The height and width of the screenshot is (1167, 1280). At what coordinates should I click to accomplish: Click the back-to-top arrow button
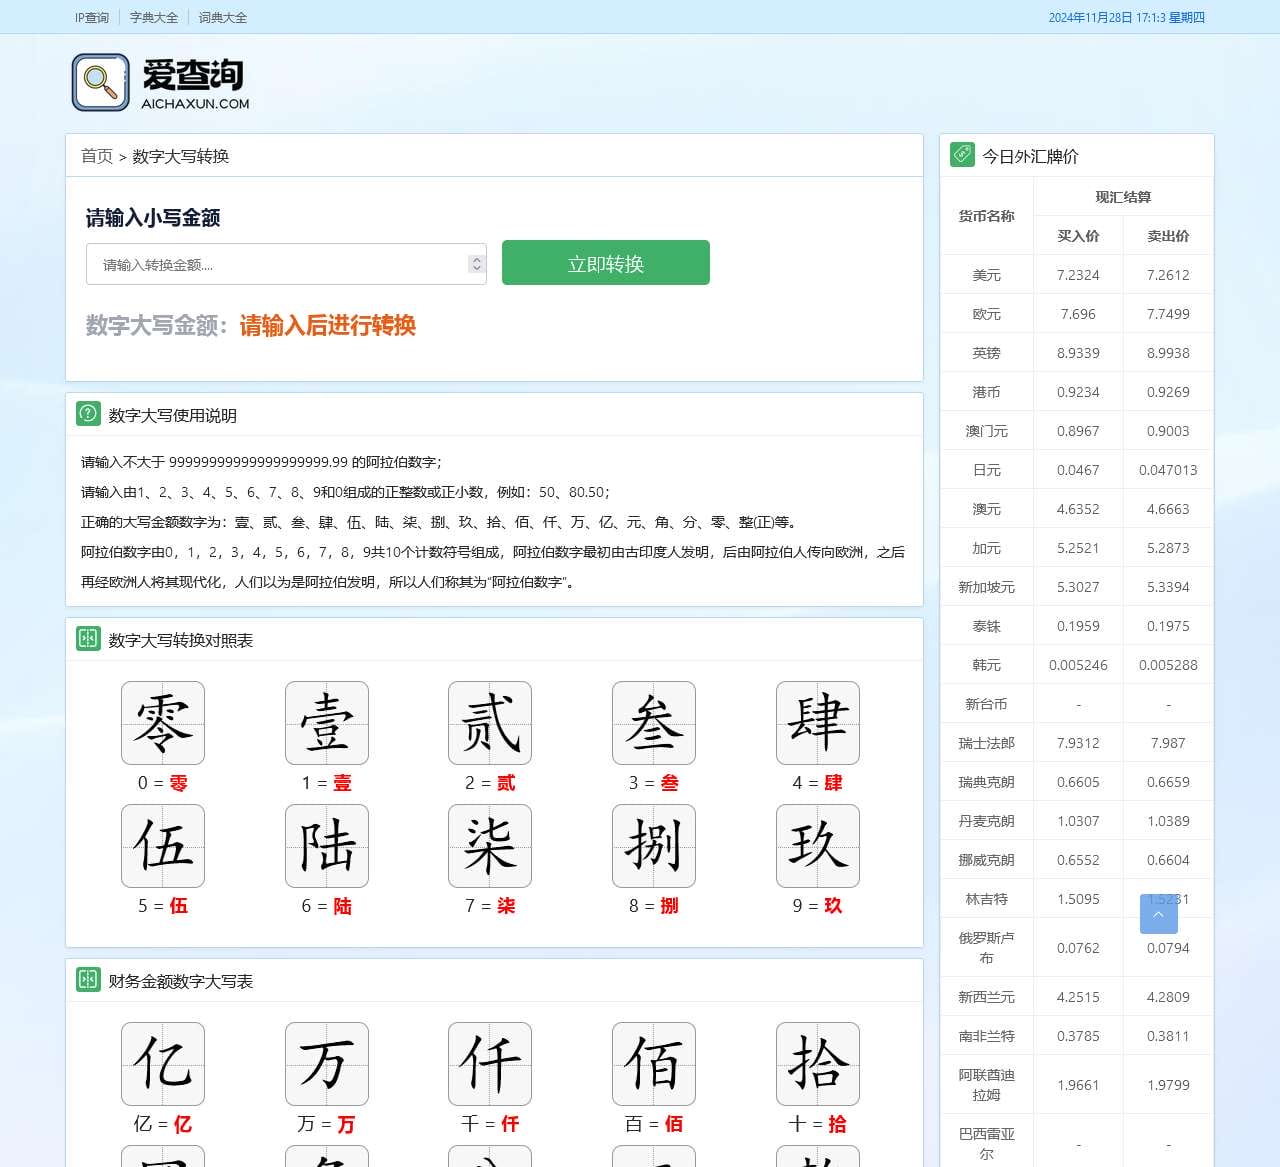click(x=1159, y=914)
